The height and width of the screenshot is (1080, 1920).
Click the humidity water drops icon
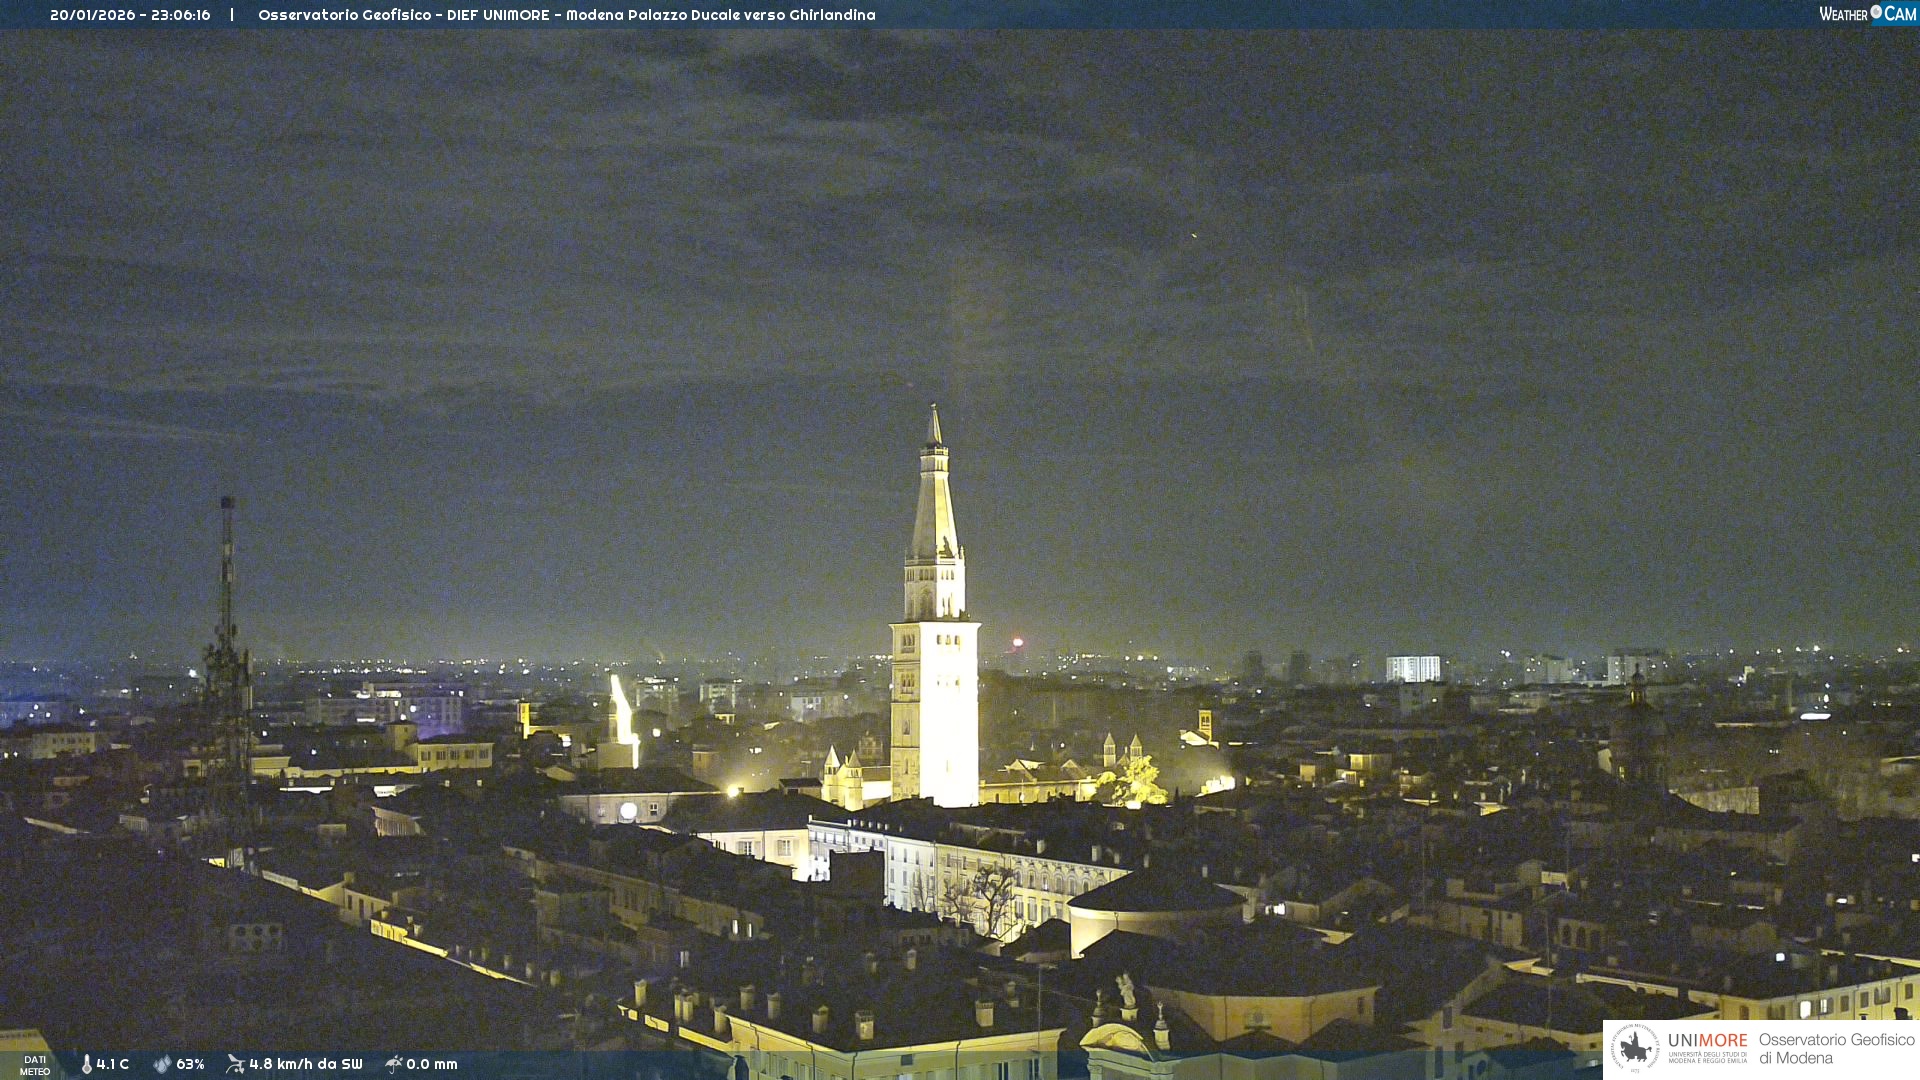[162, 1064]
